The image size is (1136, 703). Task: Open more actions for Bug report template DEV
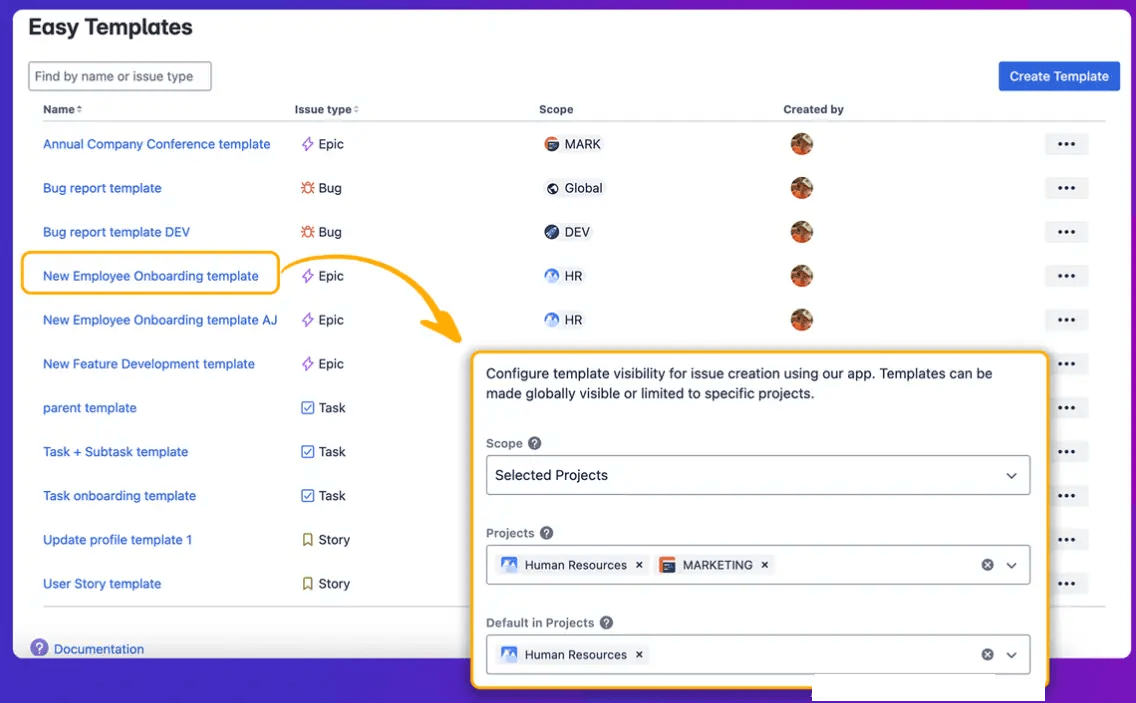pos(1066,232)
